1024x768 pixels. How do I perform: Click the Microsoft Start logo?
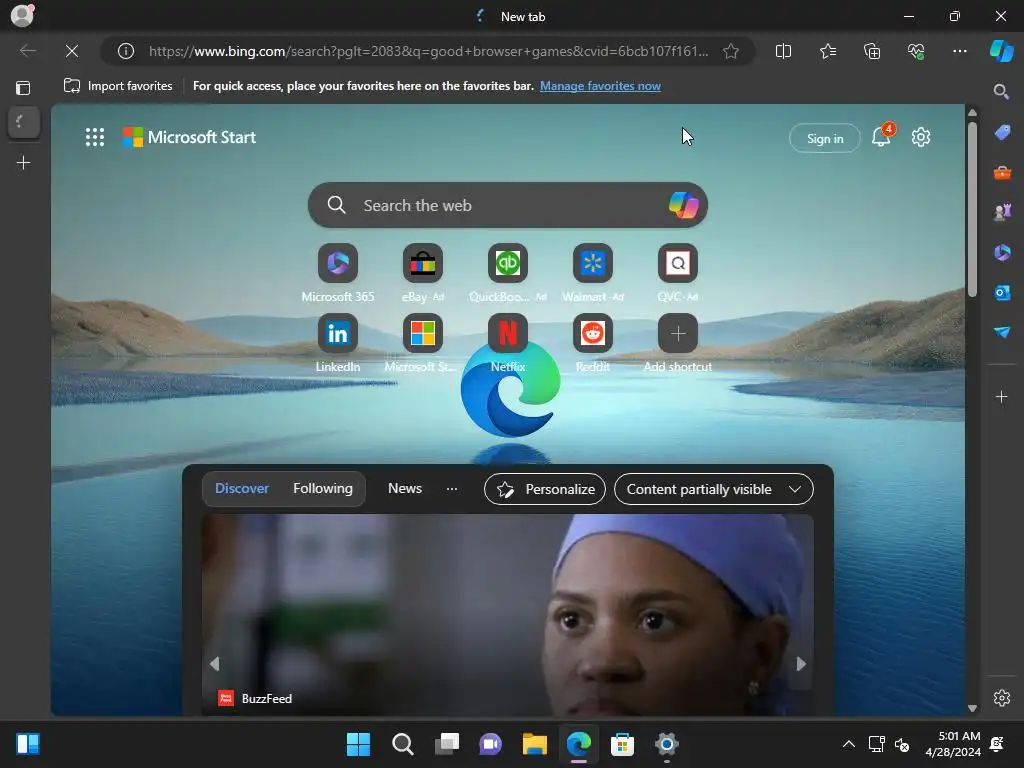(189, 137)
